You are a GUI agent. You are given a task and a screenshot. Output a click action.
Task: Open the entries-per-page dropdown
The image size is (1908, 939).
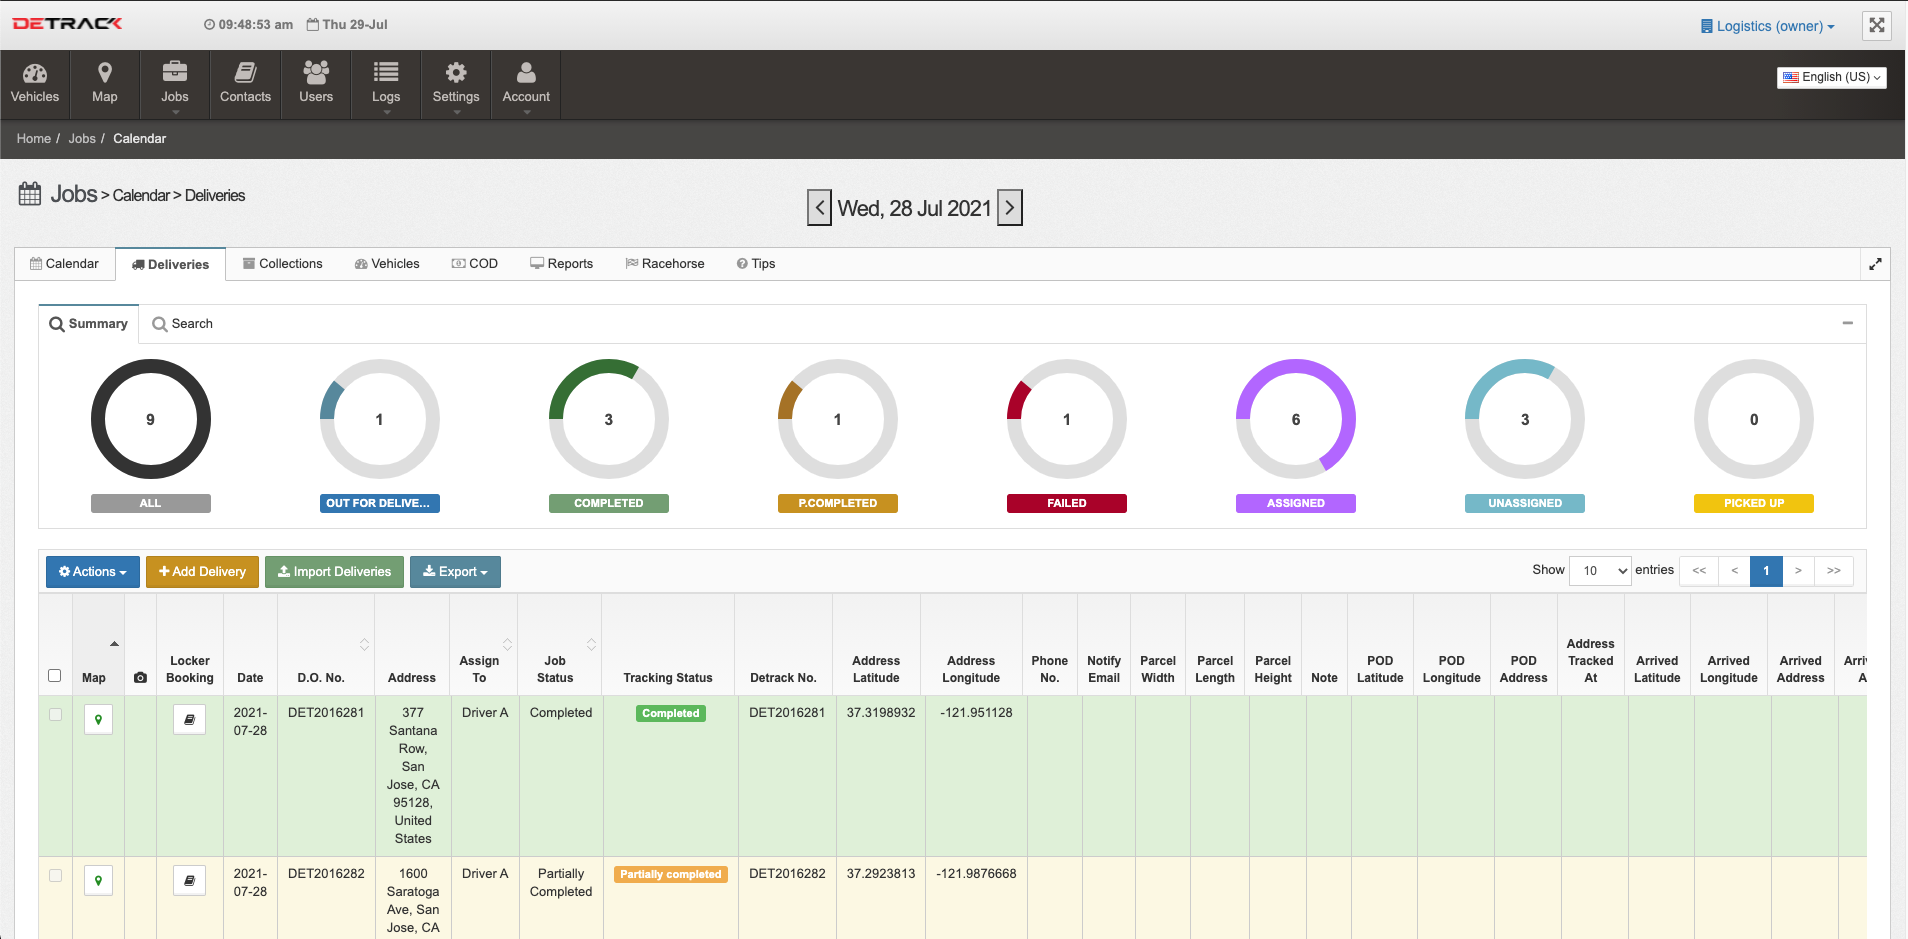tap(1600, 571)
